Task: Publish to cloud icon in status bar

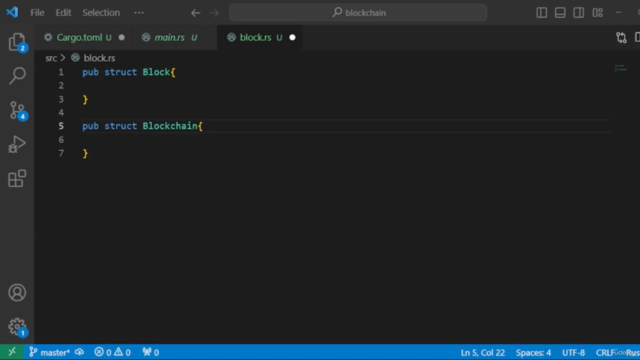Action: pyautogui.click(x=80, y=352)
